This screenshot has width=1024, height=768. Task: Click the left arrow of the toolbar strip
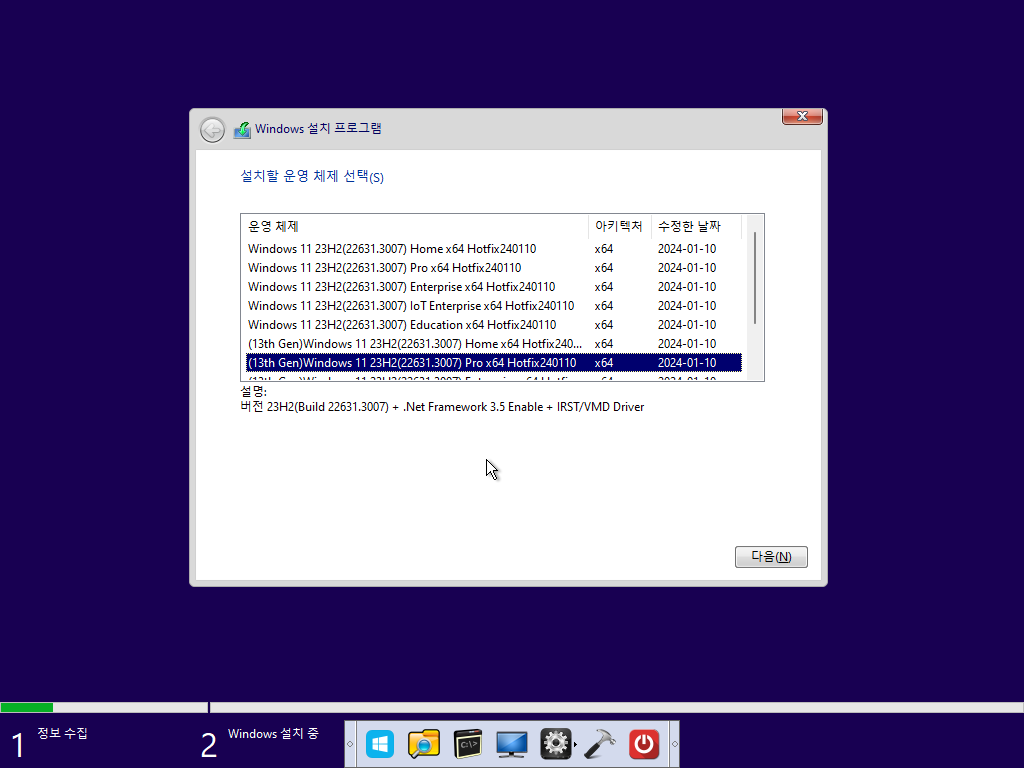(350, 744)
